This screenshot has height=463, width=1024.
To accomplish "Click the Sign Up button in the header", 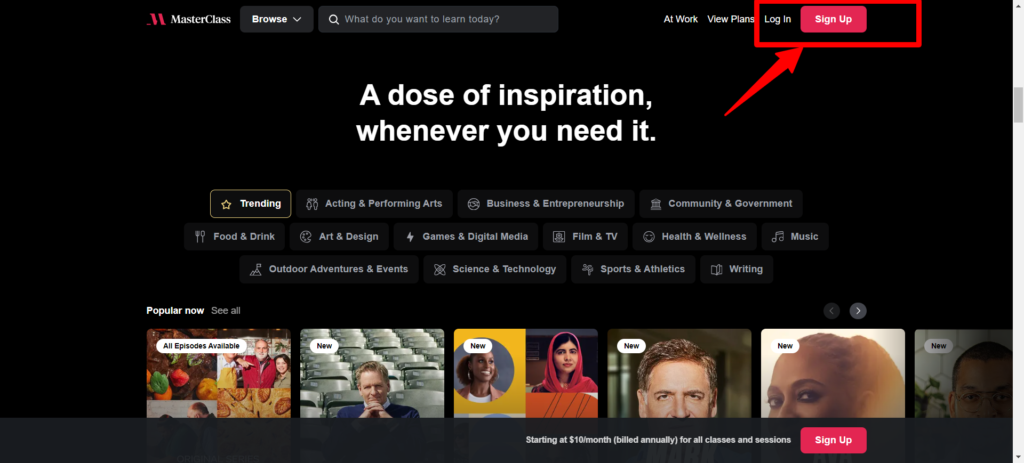I will coord(833,20).
